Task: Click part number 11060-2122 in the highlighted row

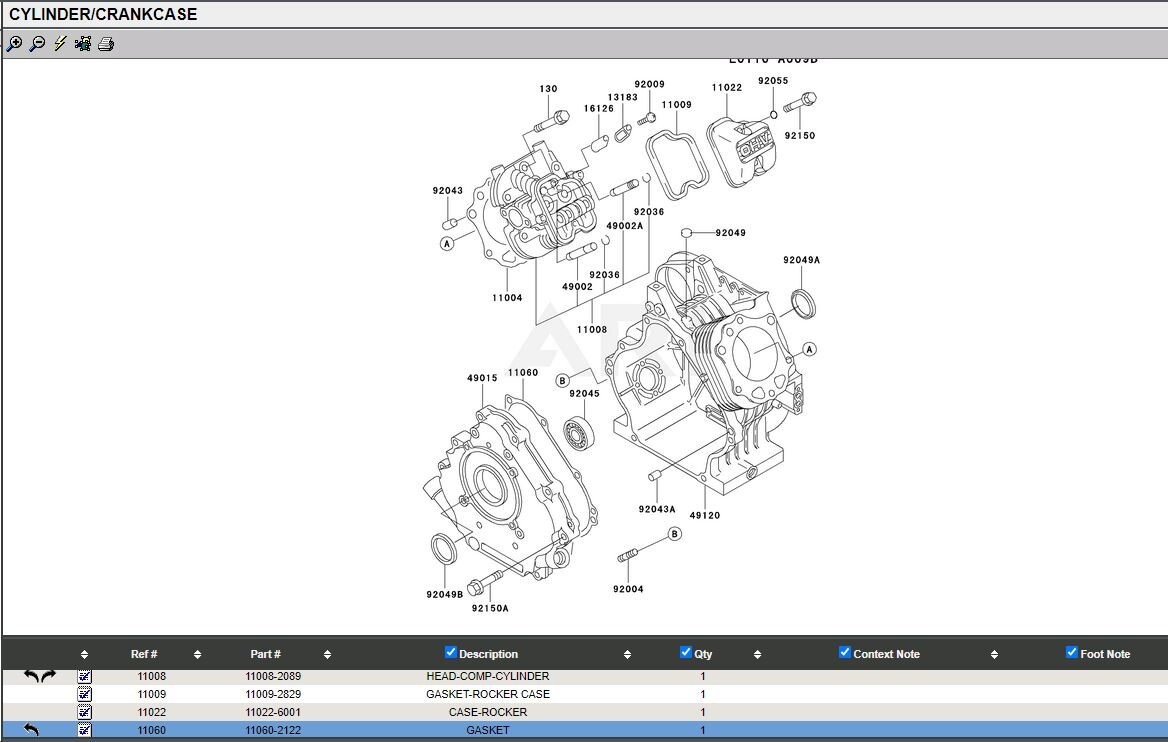Action: tap(272, 730)
